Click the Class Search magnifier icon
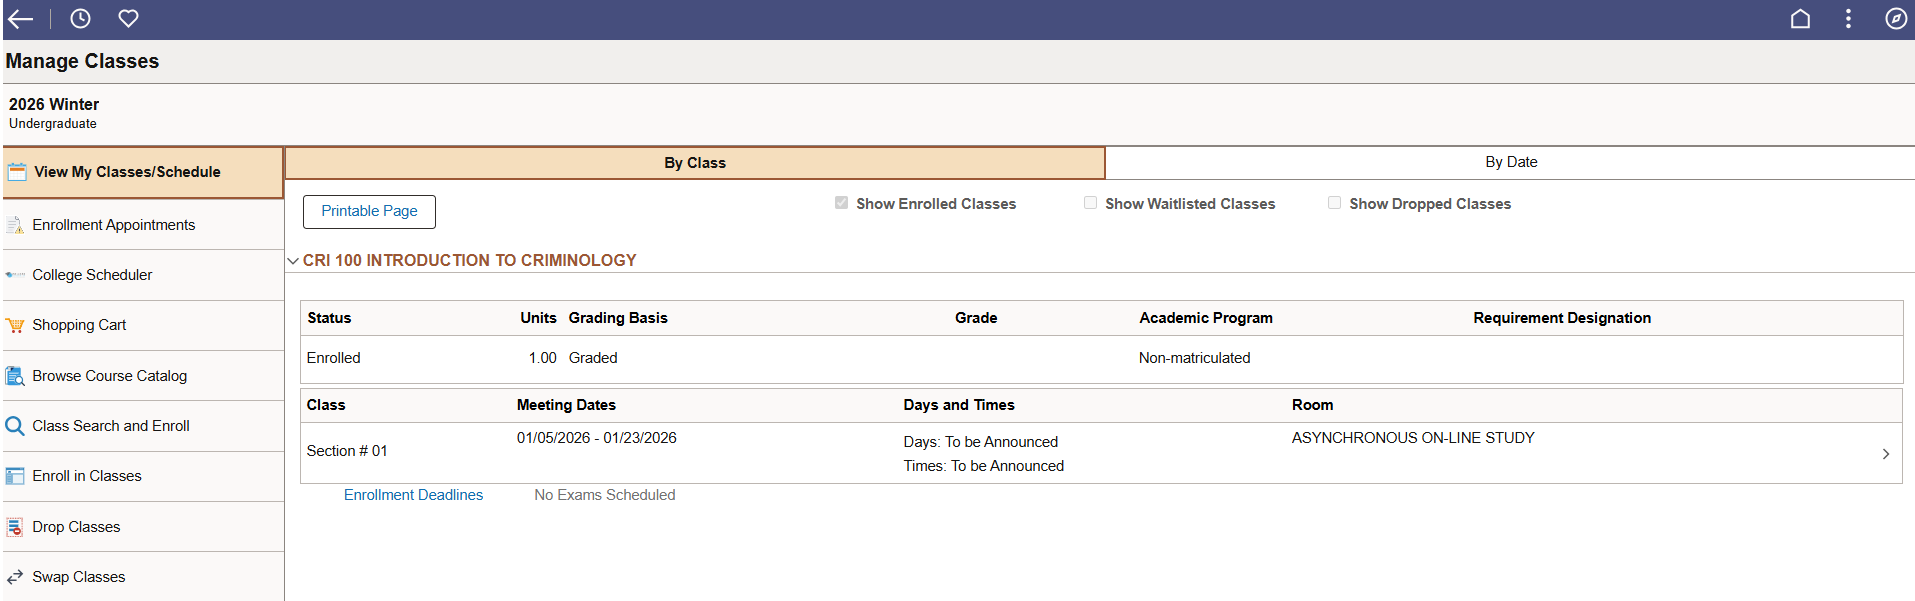This screenshot has height=601, width=1915. pyautogui.click(x=15, y=426)
